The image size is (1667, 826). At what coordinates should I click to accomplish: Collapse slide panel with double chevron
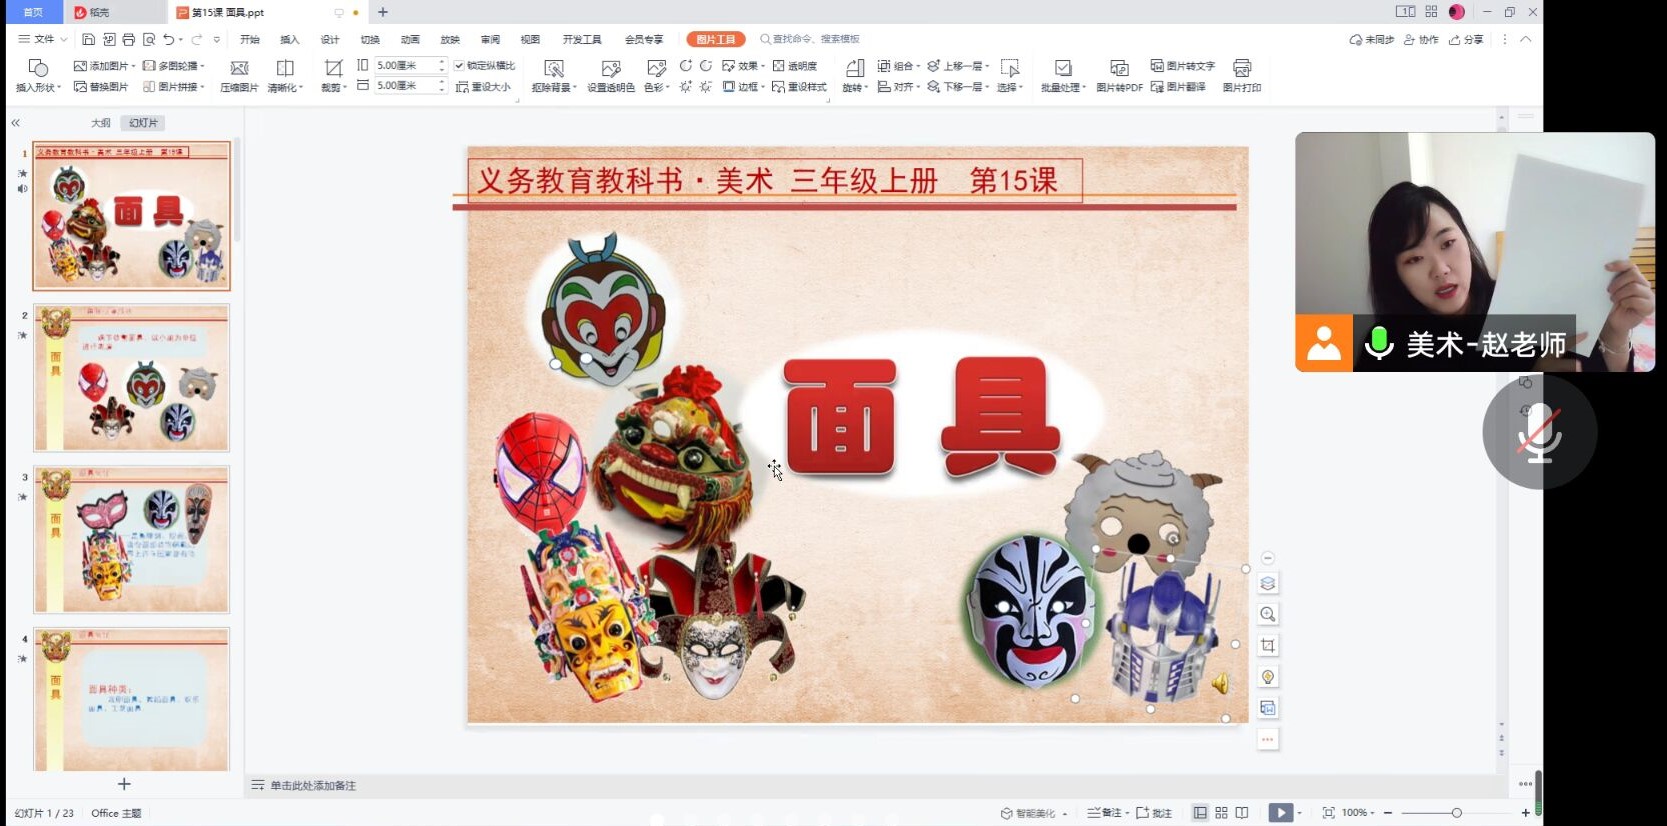click(16, 123)
